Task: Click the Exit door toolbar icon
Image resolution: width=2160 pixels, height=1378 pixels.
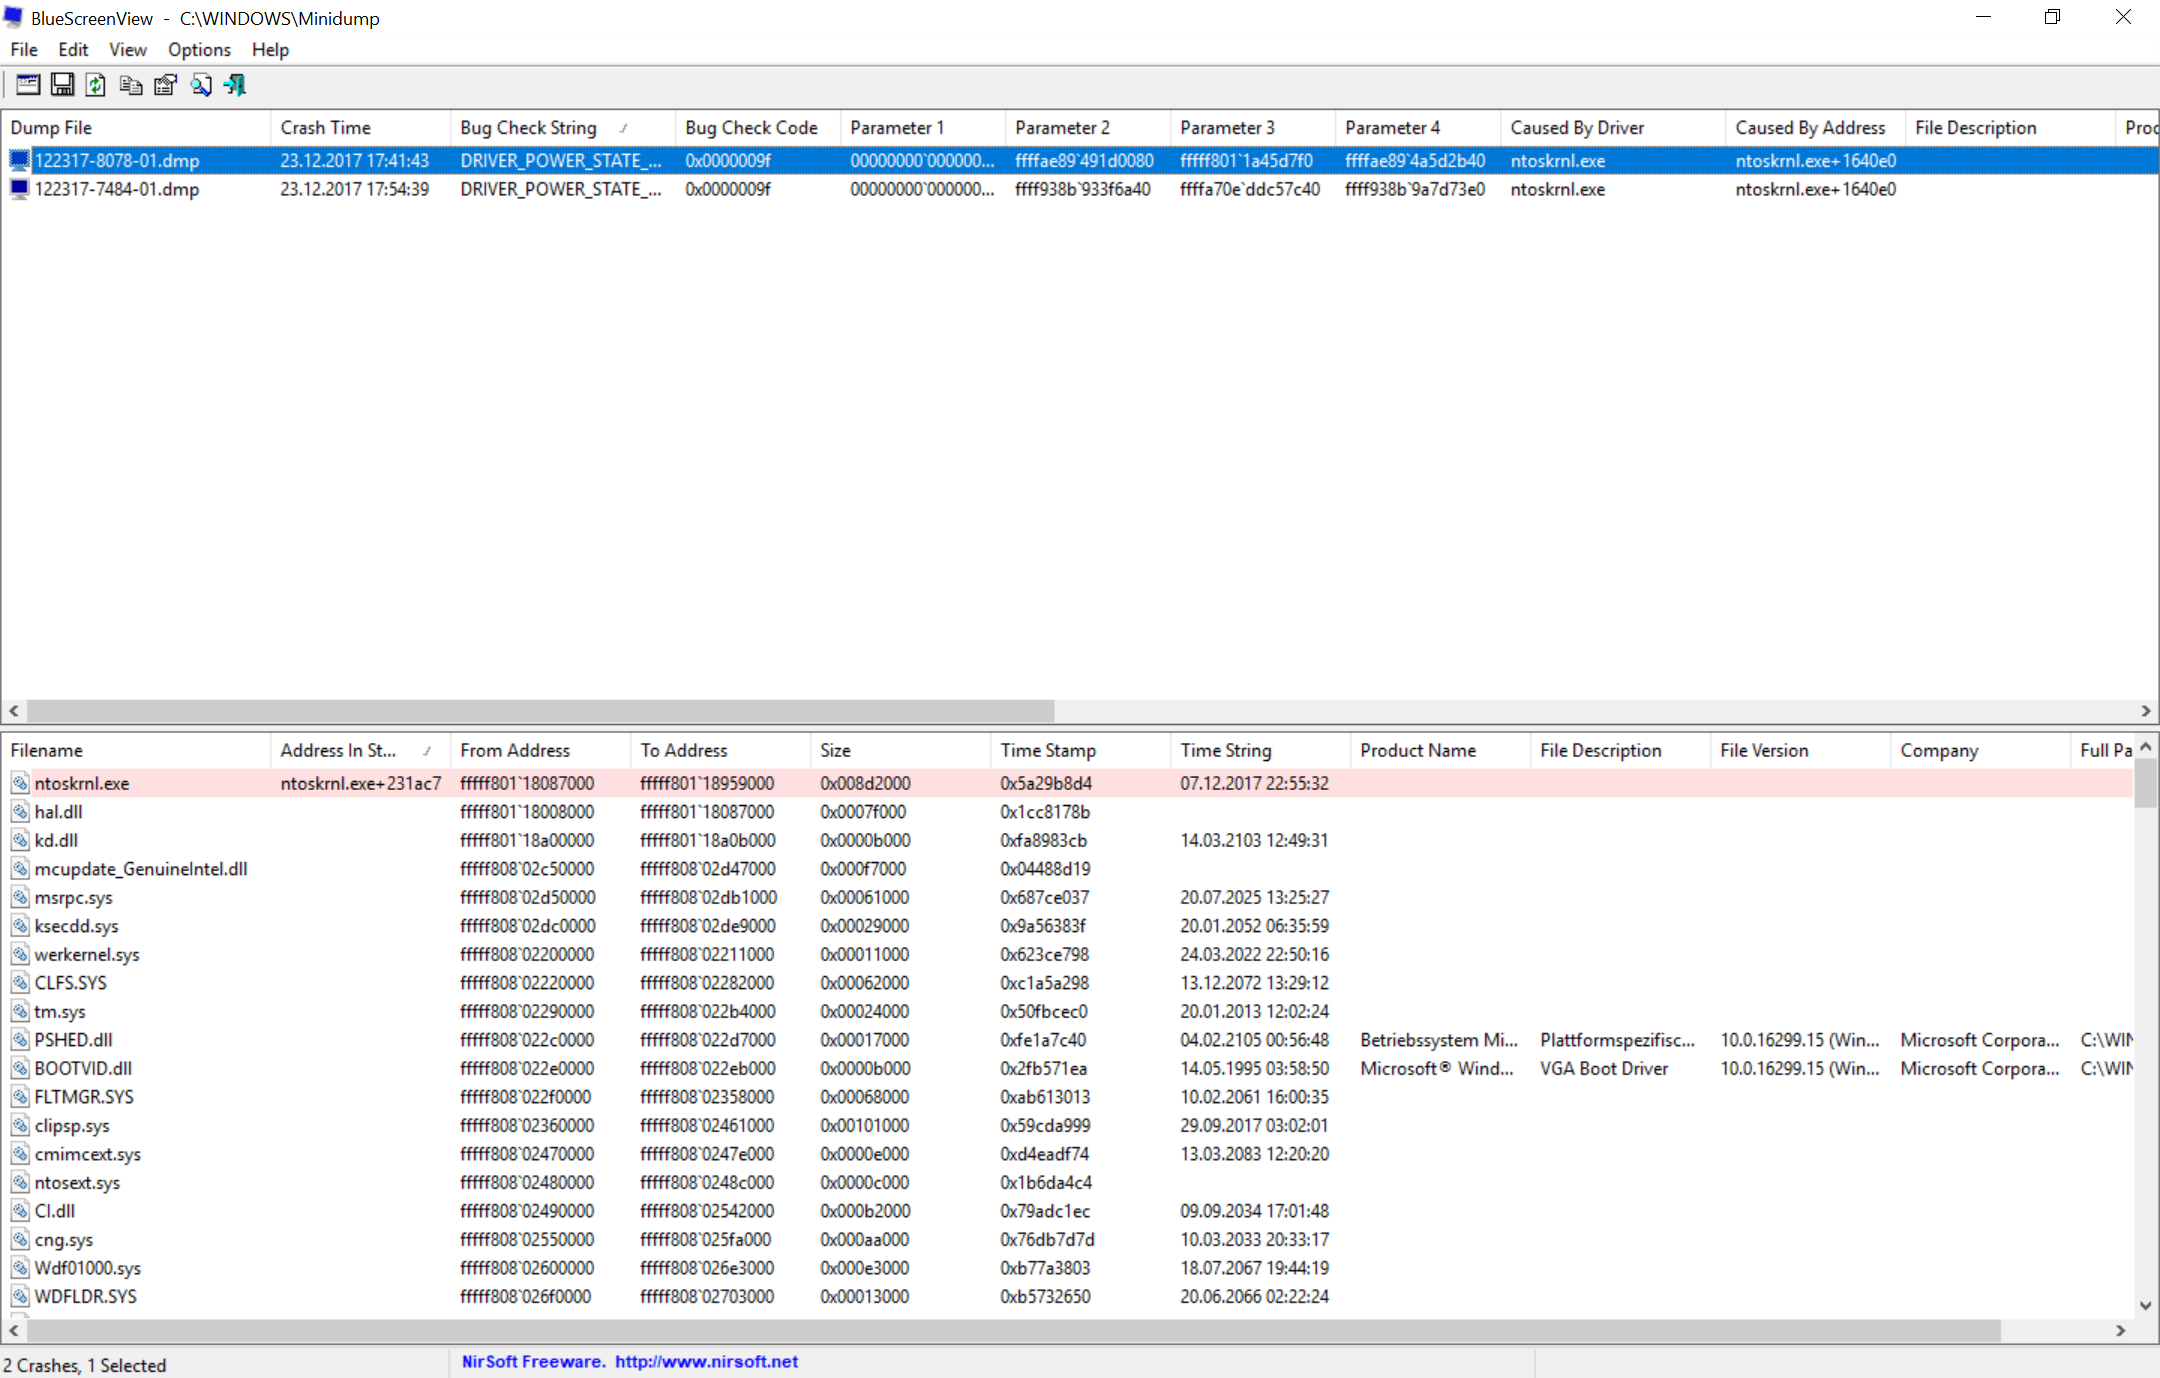Action: point(235,85)
